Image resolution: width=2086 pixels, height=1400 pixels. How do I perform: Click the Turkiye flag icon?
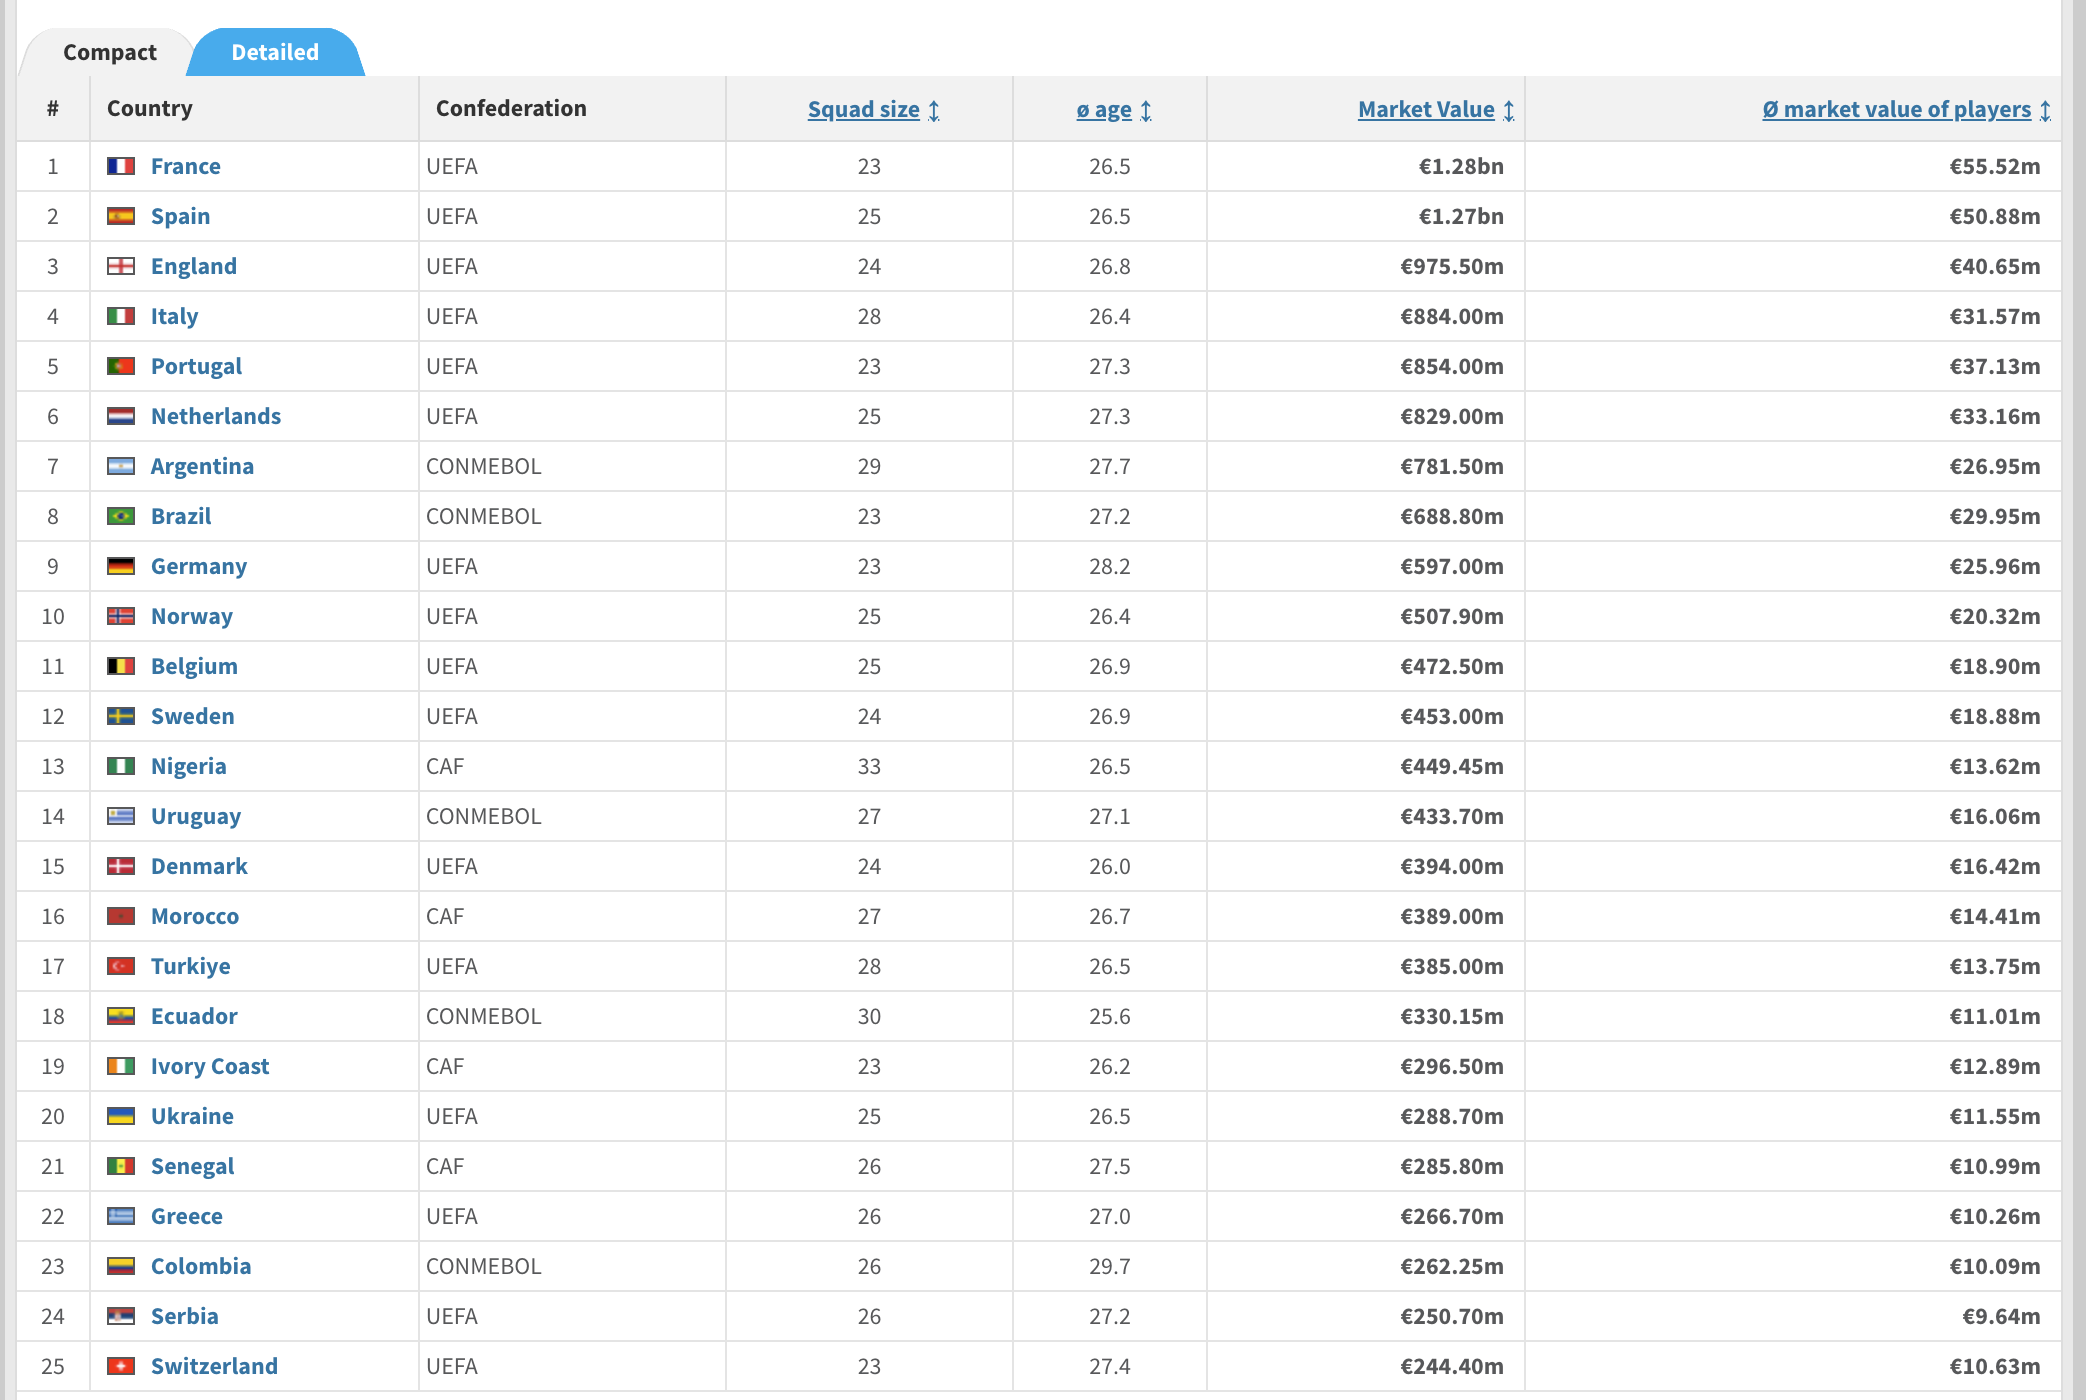point(121,966)
